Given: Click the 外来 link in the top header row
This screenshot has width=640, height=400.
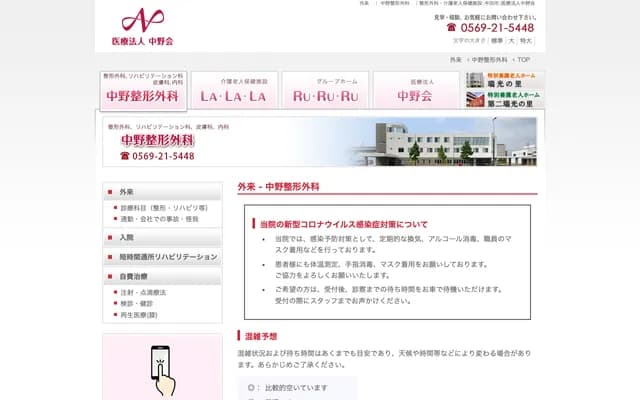Looking at the screenshot, I should tap(364, 3).
